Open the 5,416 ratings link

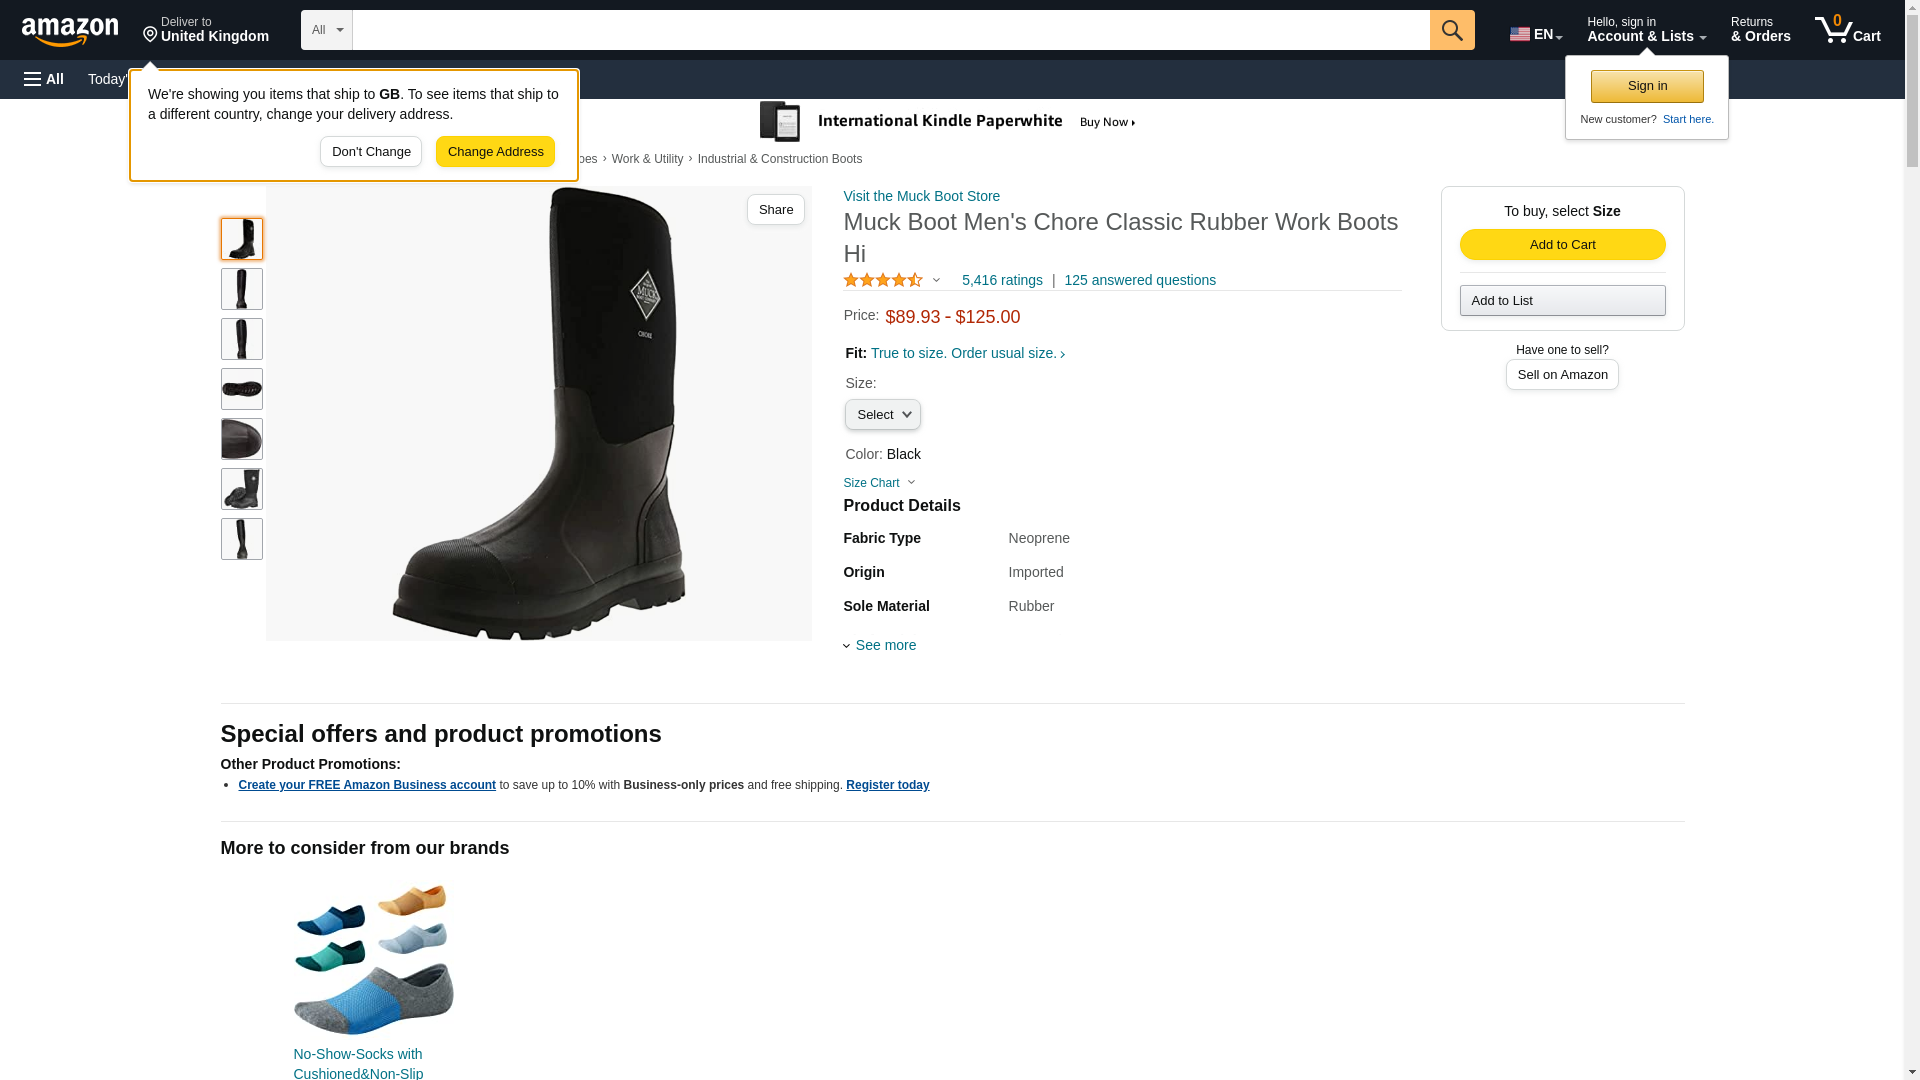1001,281
